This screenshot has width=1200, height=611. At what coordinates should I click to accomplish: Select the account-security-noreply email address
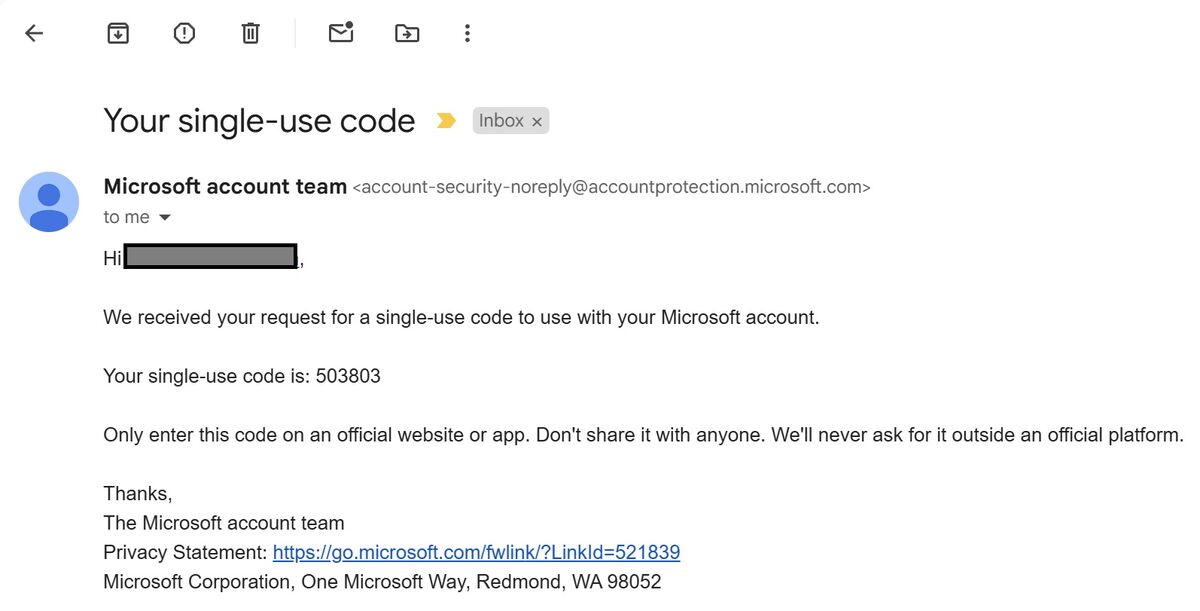(x=612, y=187)
